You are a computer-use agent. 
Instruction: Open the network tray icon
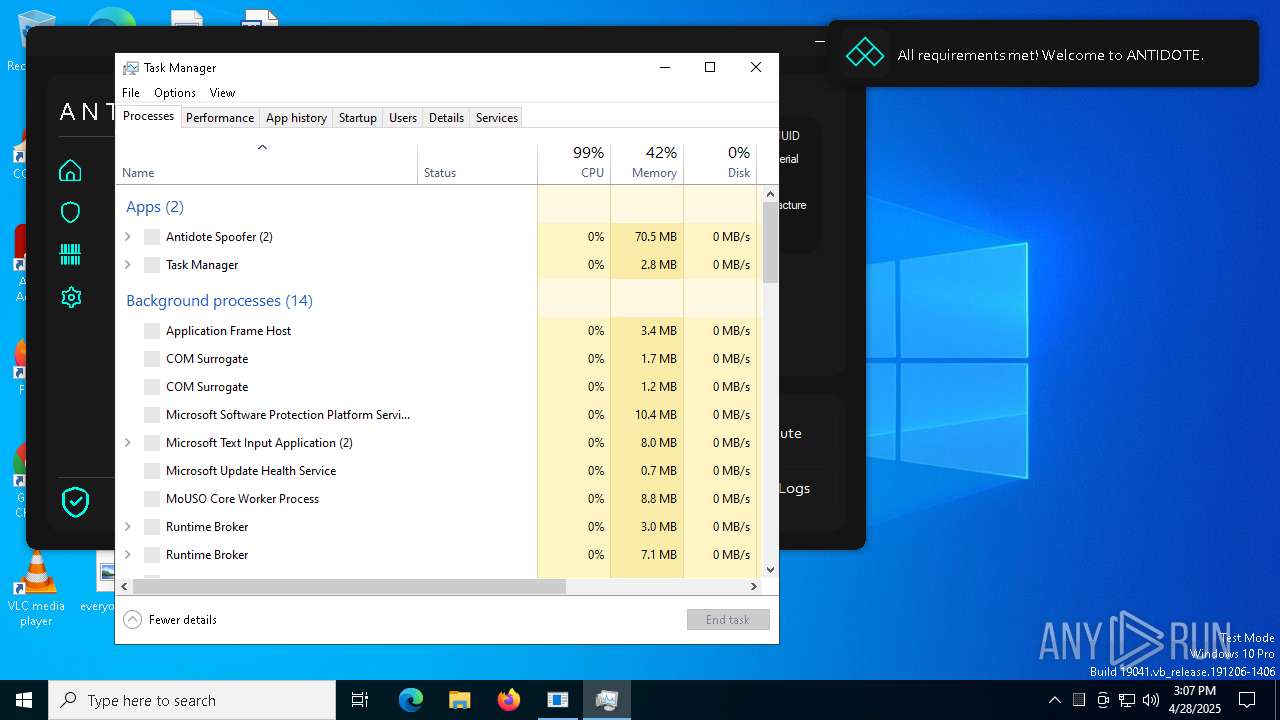point(1127,700)
